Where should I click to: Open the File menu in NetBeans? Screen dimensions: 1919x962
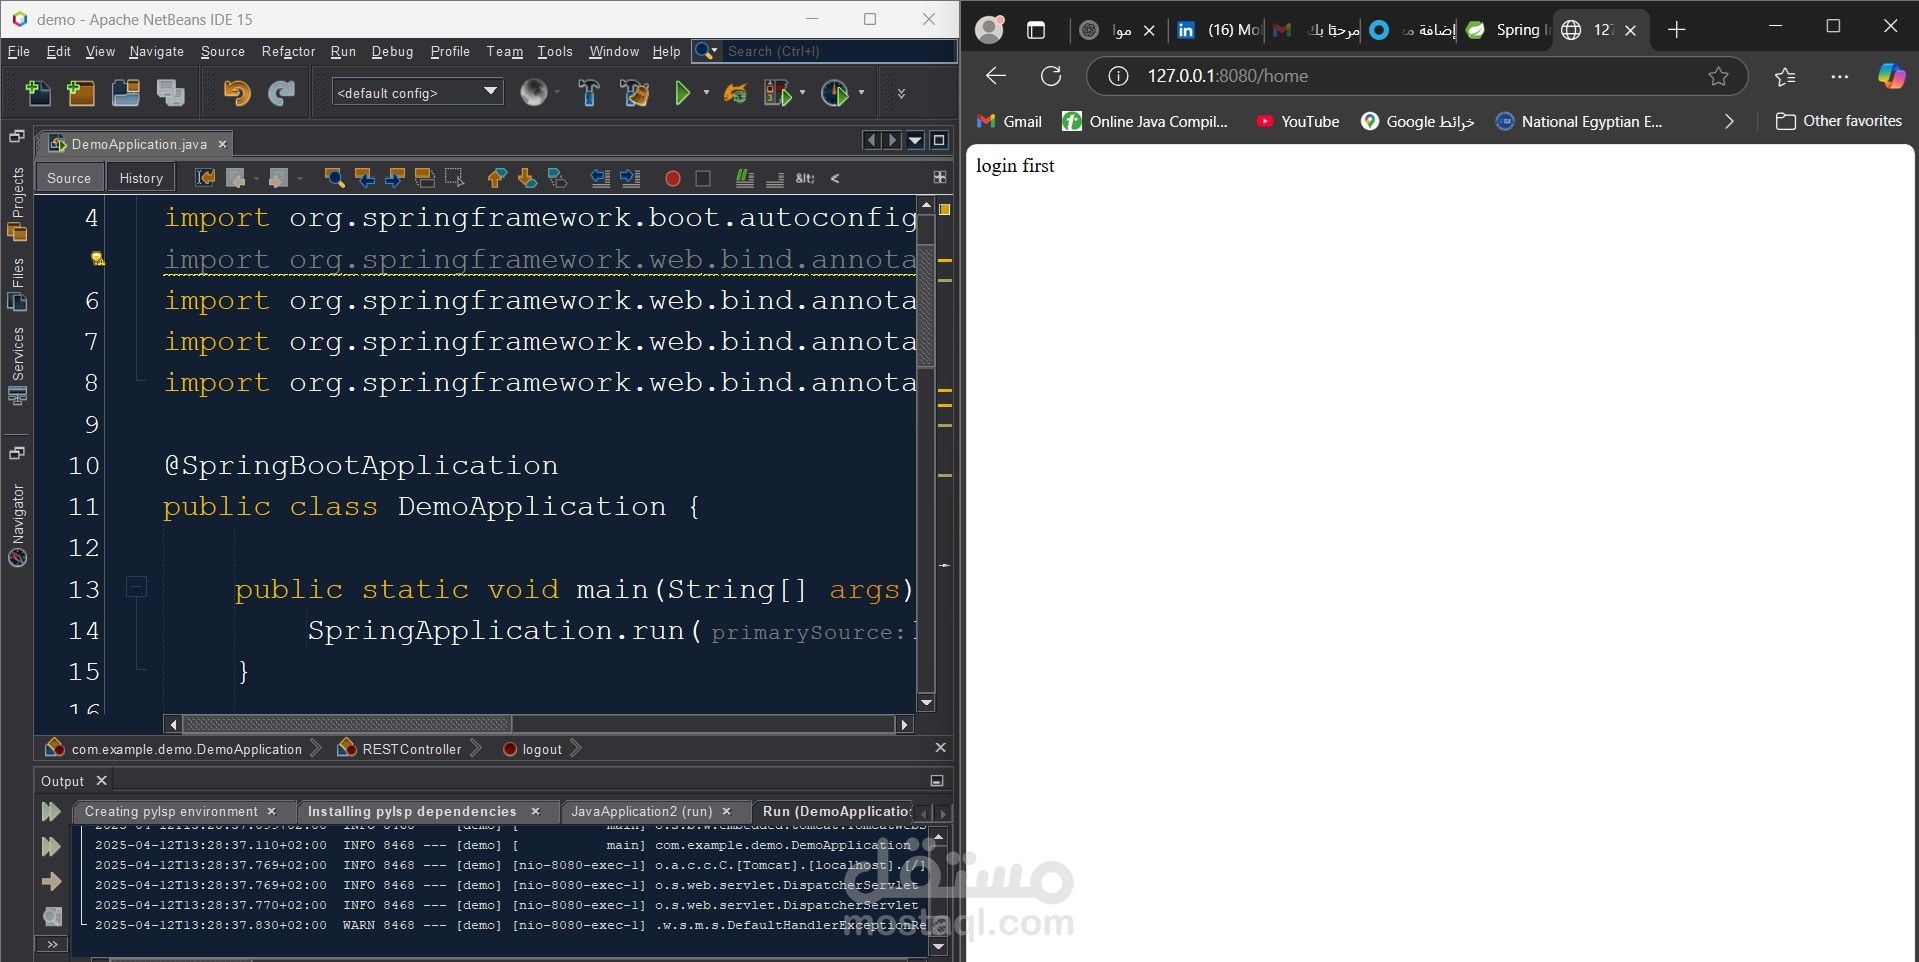(x=19, y=51)
